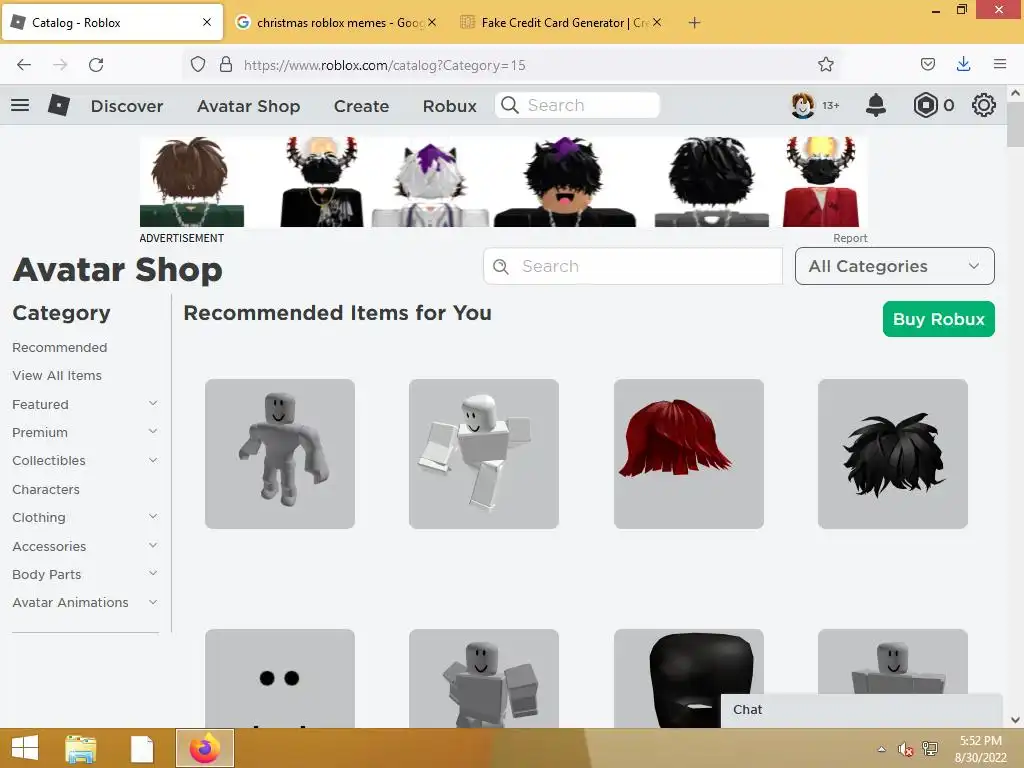
Task: Click the page vertical scrollbar thumb
Action: pos(1015,124)
